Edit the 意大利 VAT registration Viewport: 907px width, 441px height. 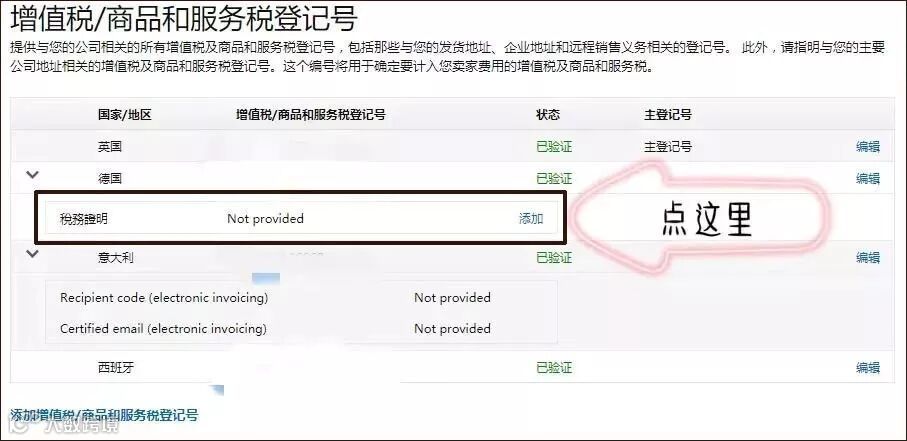868,258
